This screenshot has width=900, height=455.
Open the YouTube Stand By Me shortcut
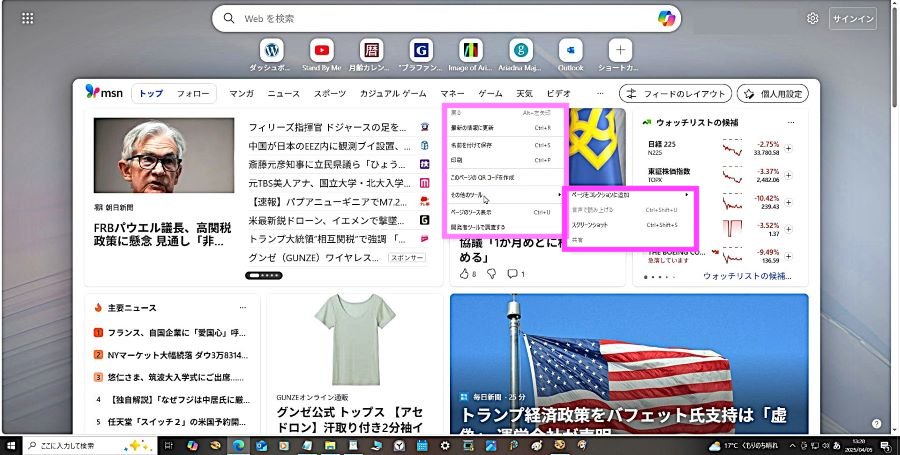[x=321, y=50]
